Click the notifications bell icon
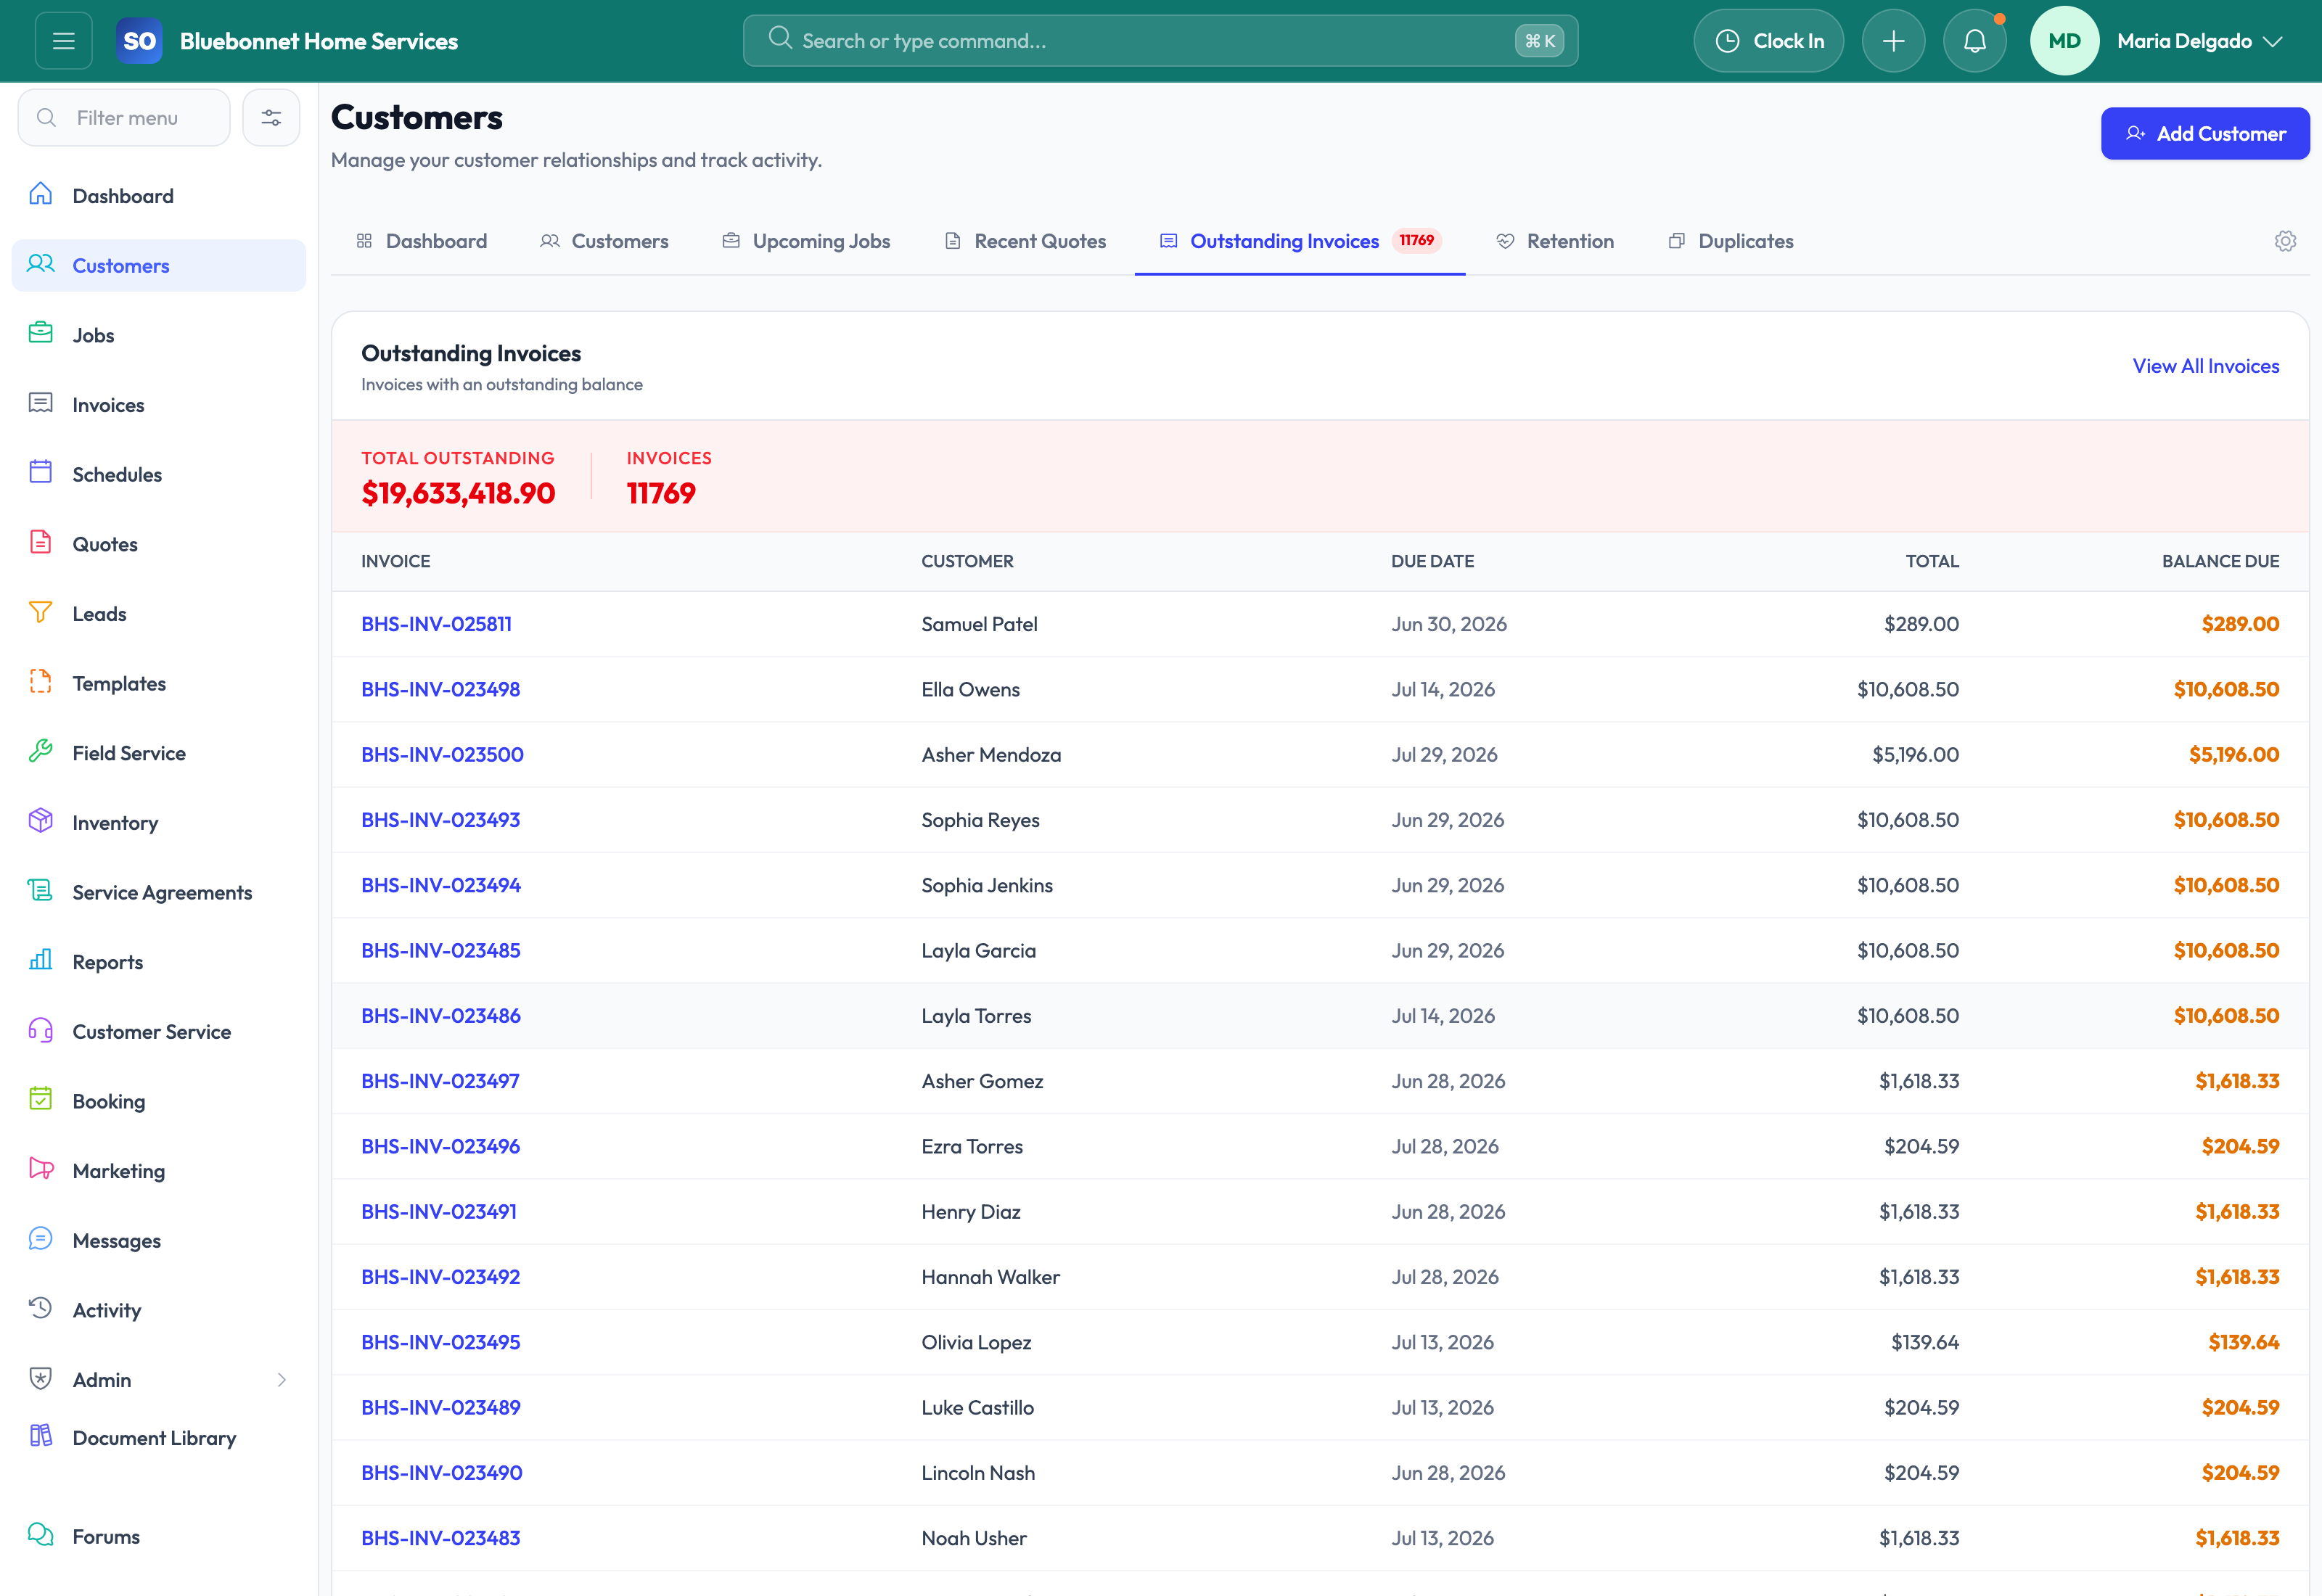 coord(1974,41)
